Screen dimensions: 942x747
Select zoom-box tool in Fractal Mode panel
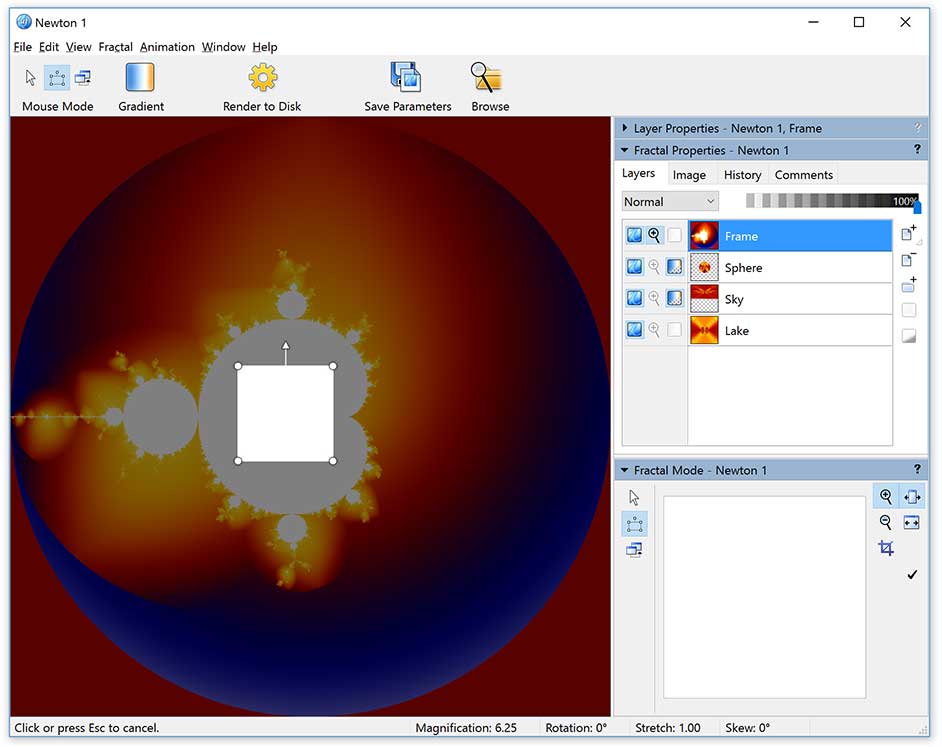click(634, 524)
